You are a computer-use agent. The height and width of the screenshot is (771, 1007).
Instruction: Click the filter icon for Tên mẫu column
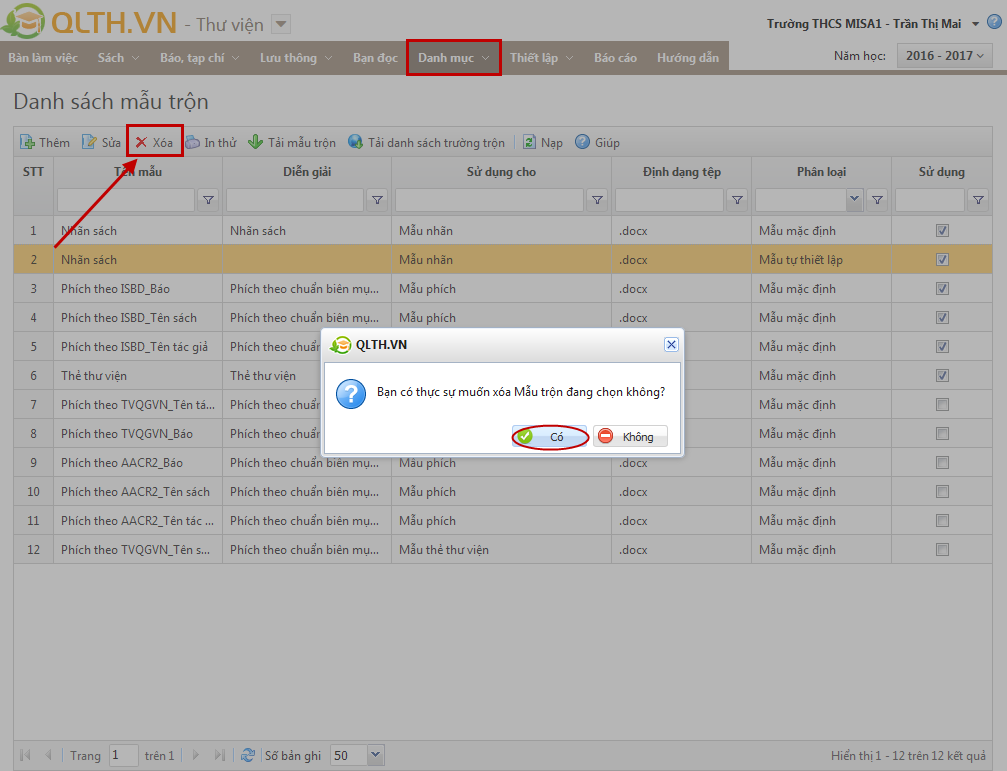[209, 200]
